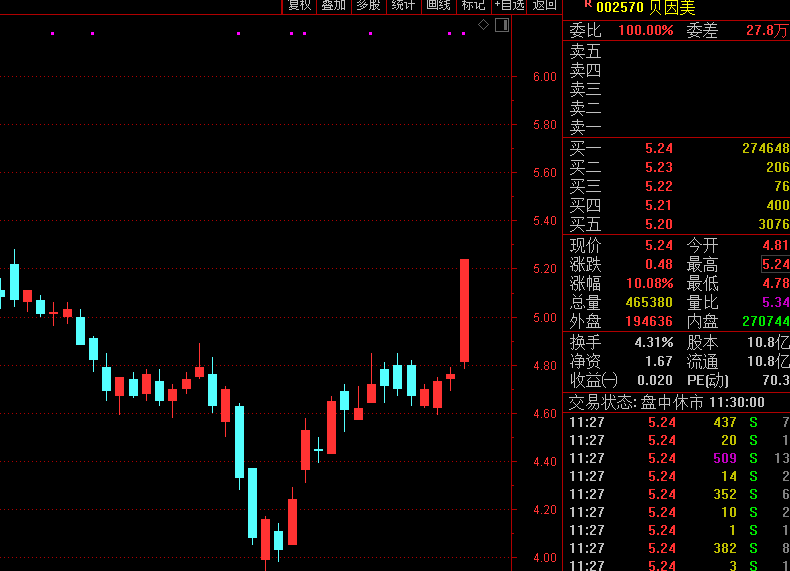Click the boxed 最高 value 5.24

[775, 264]
